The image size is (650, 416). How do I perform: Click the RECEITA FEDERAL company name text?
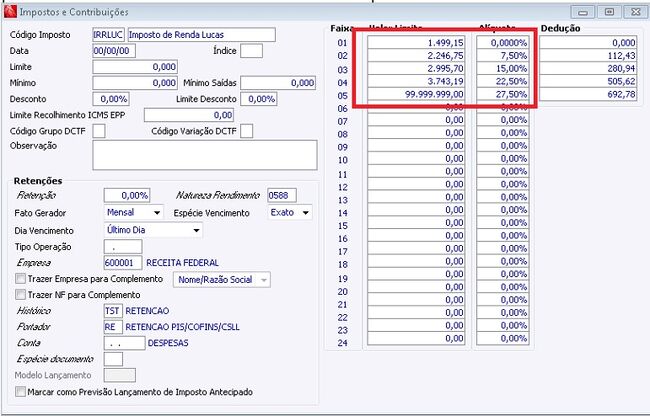pyautogui.click(x=182, y=263)
